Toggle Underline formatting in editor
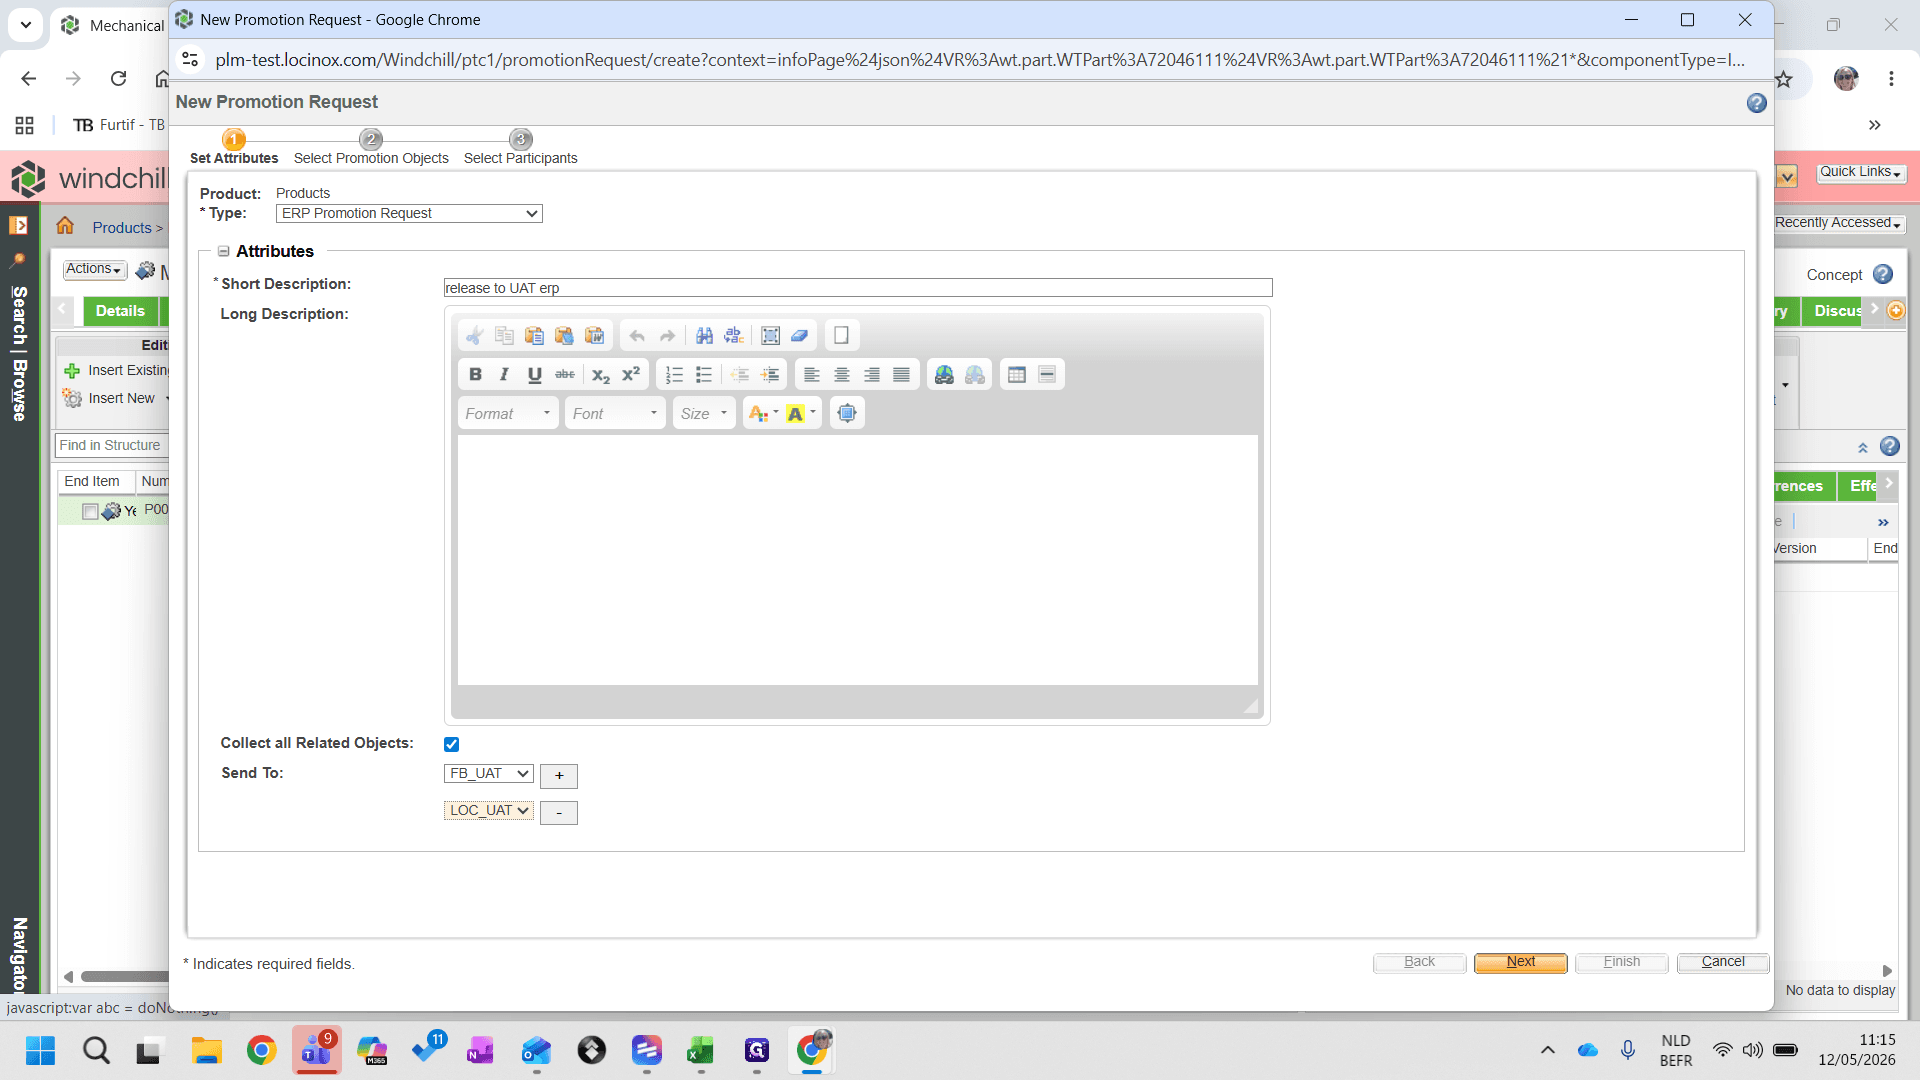The width and height of the screenshot is (1920, 1080). point(535,374)
